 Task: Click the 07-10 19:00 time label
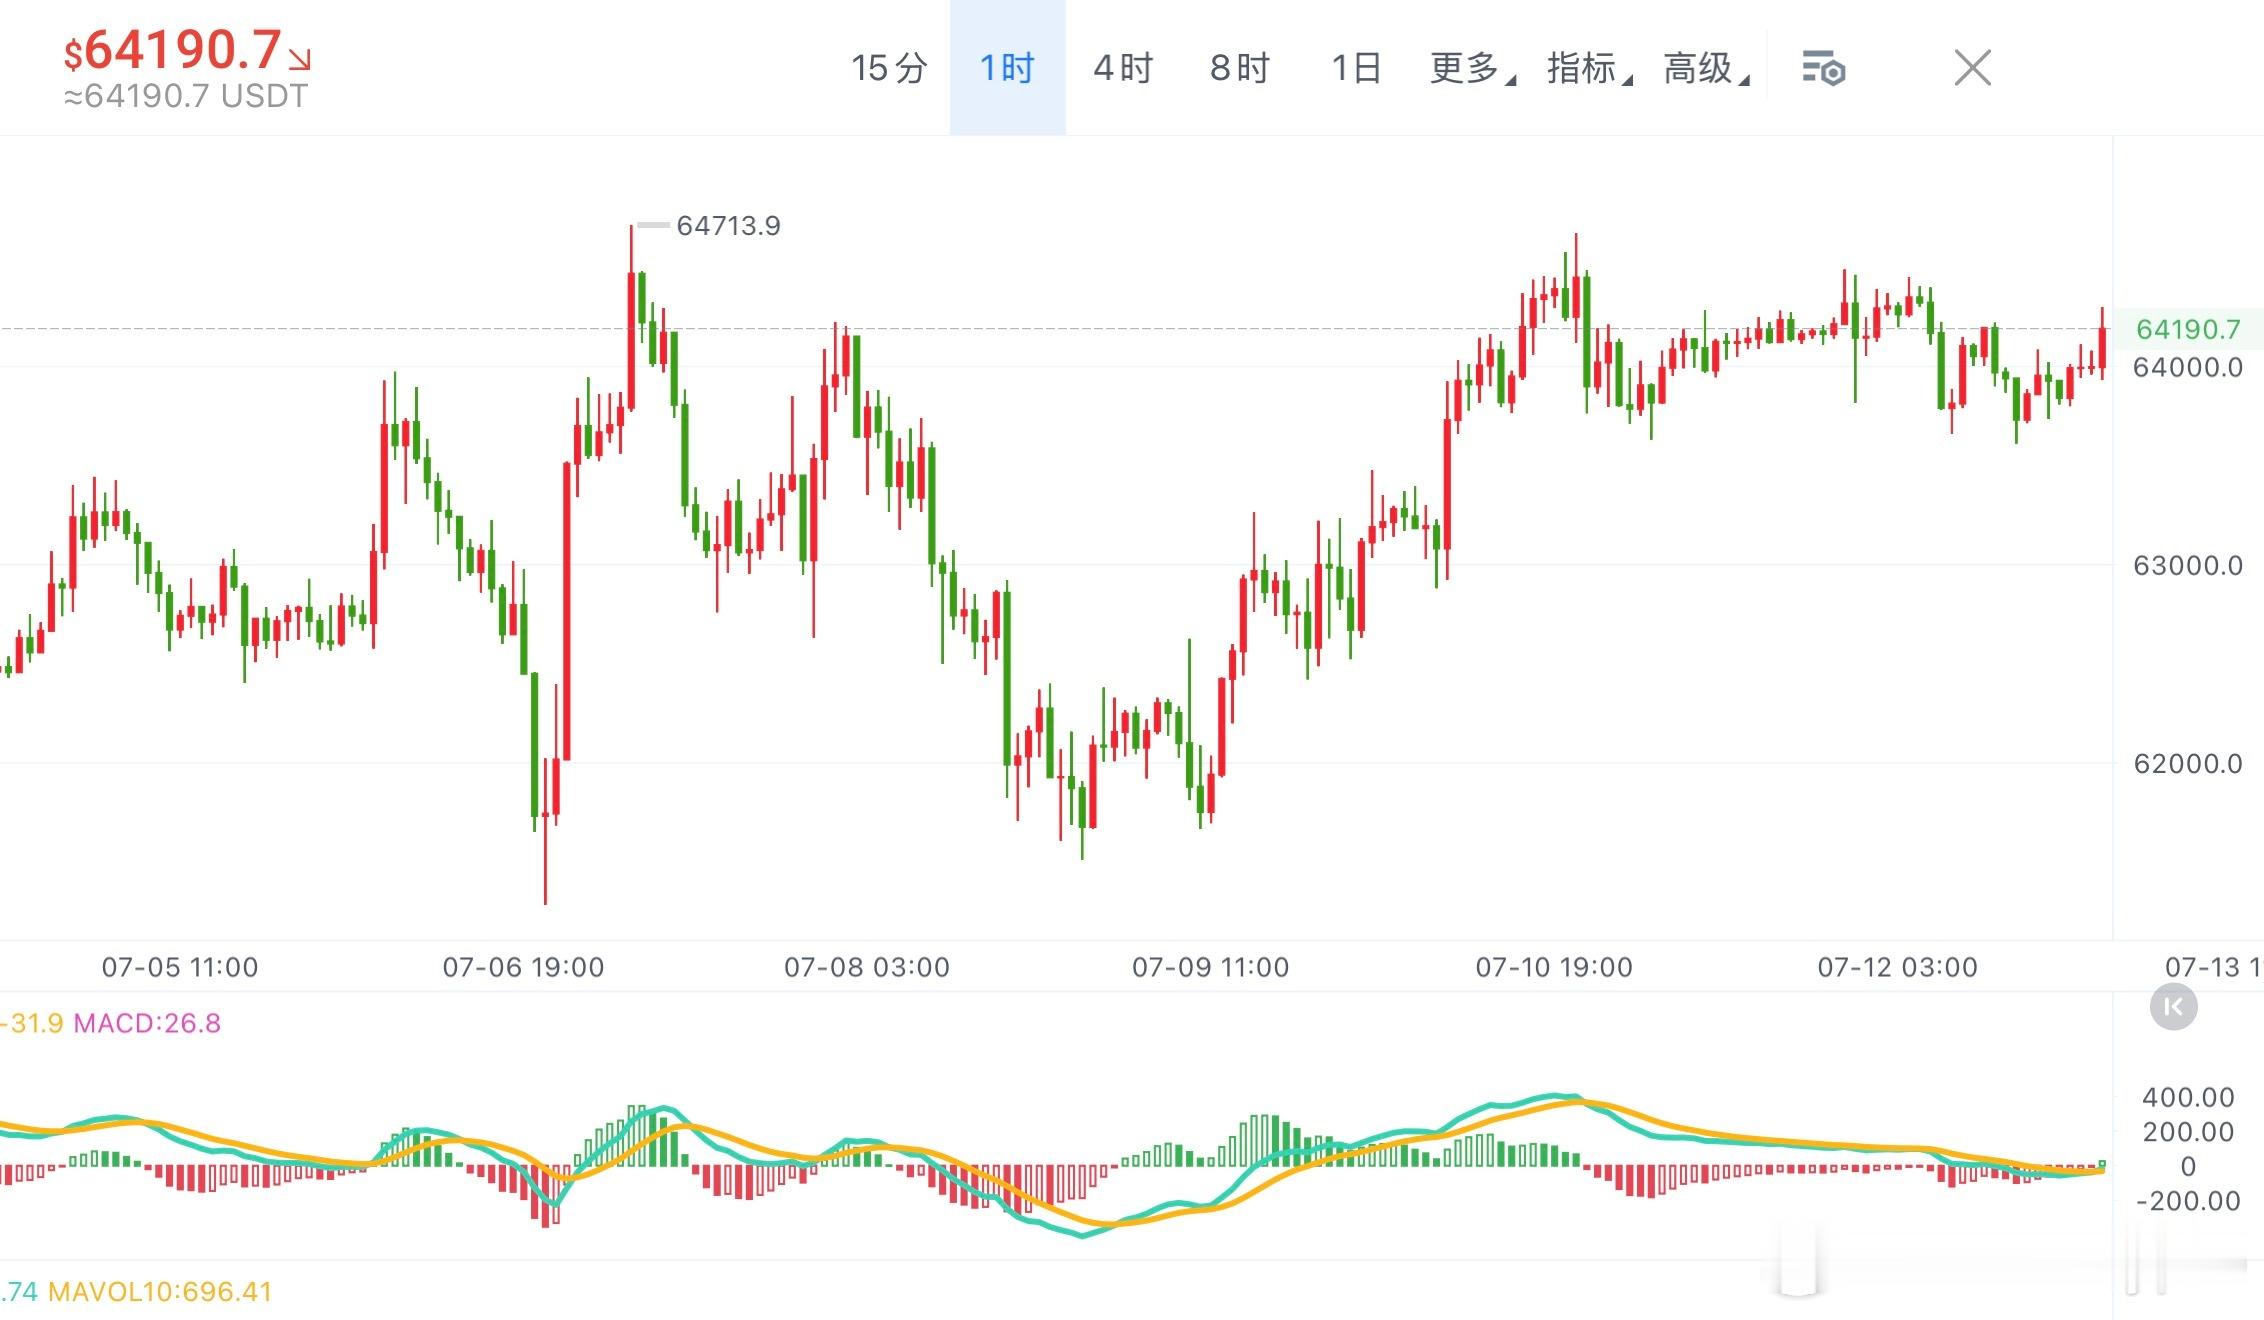point(1554,967)
